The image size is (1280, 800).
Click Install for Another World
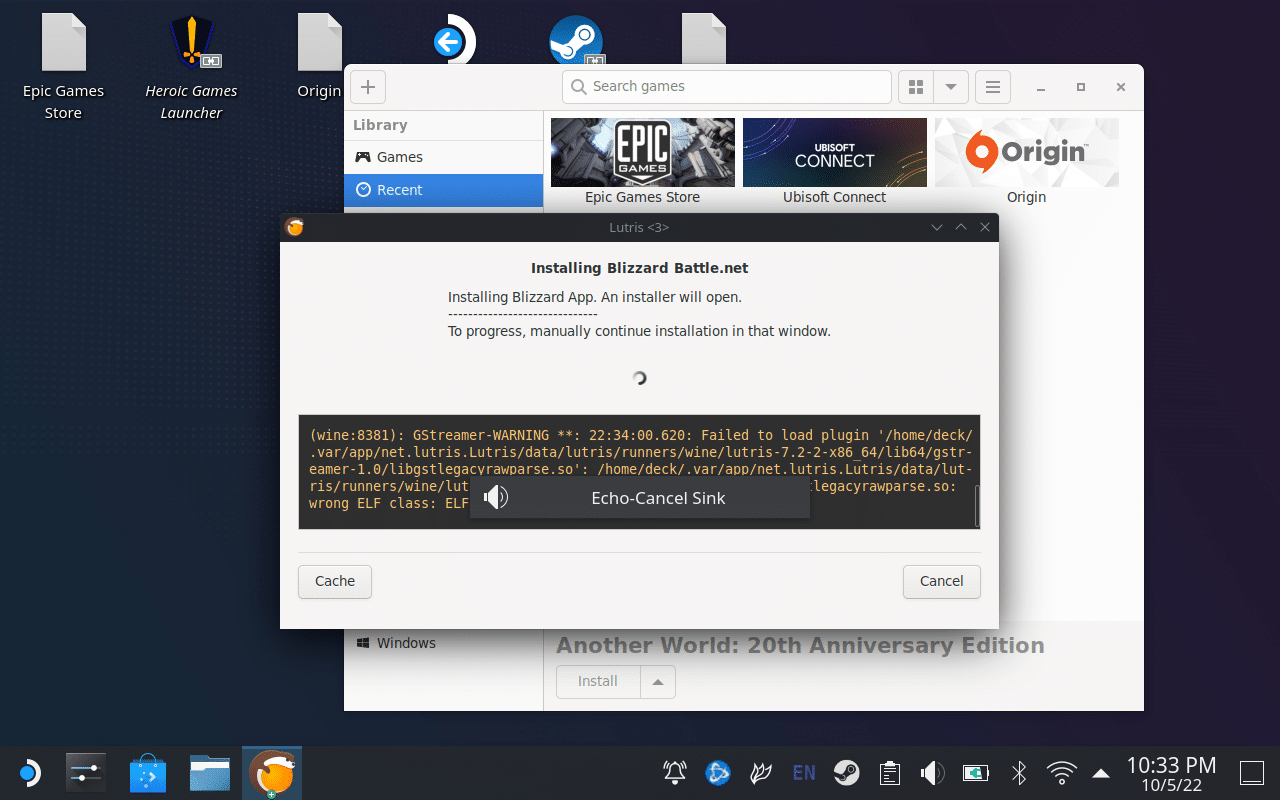tap(598, 682)
